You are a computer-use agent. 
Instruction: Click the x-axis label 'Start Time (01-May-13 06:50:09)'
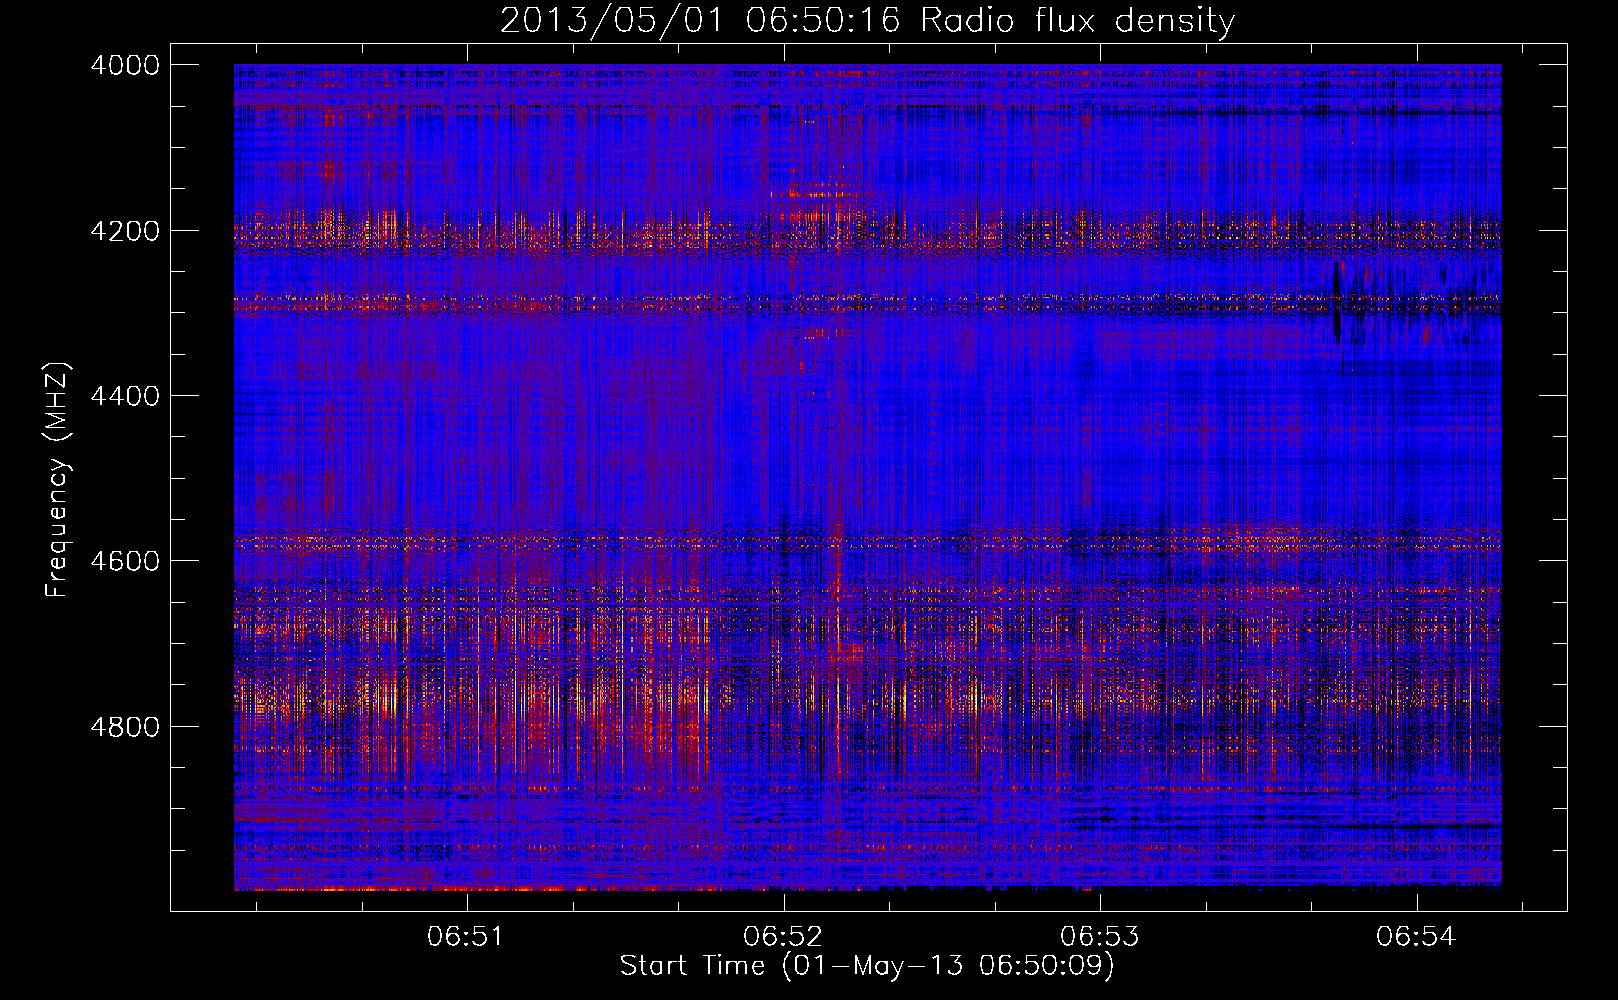click(867, 966)
